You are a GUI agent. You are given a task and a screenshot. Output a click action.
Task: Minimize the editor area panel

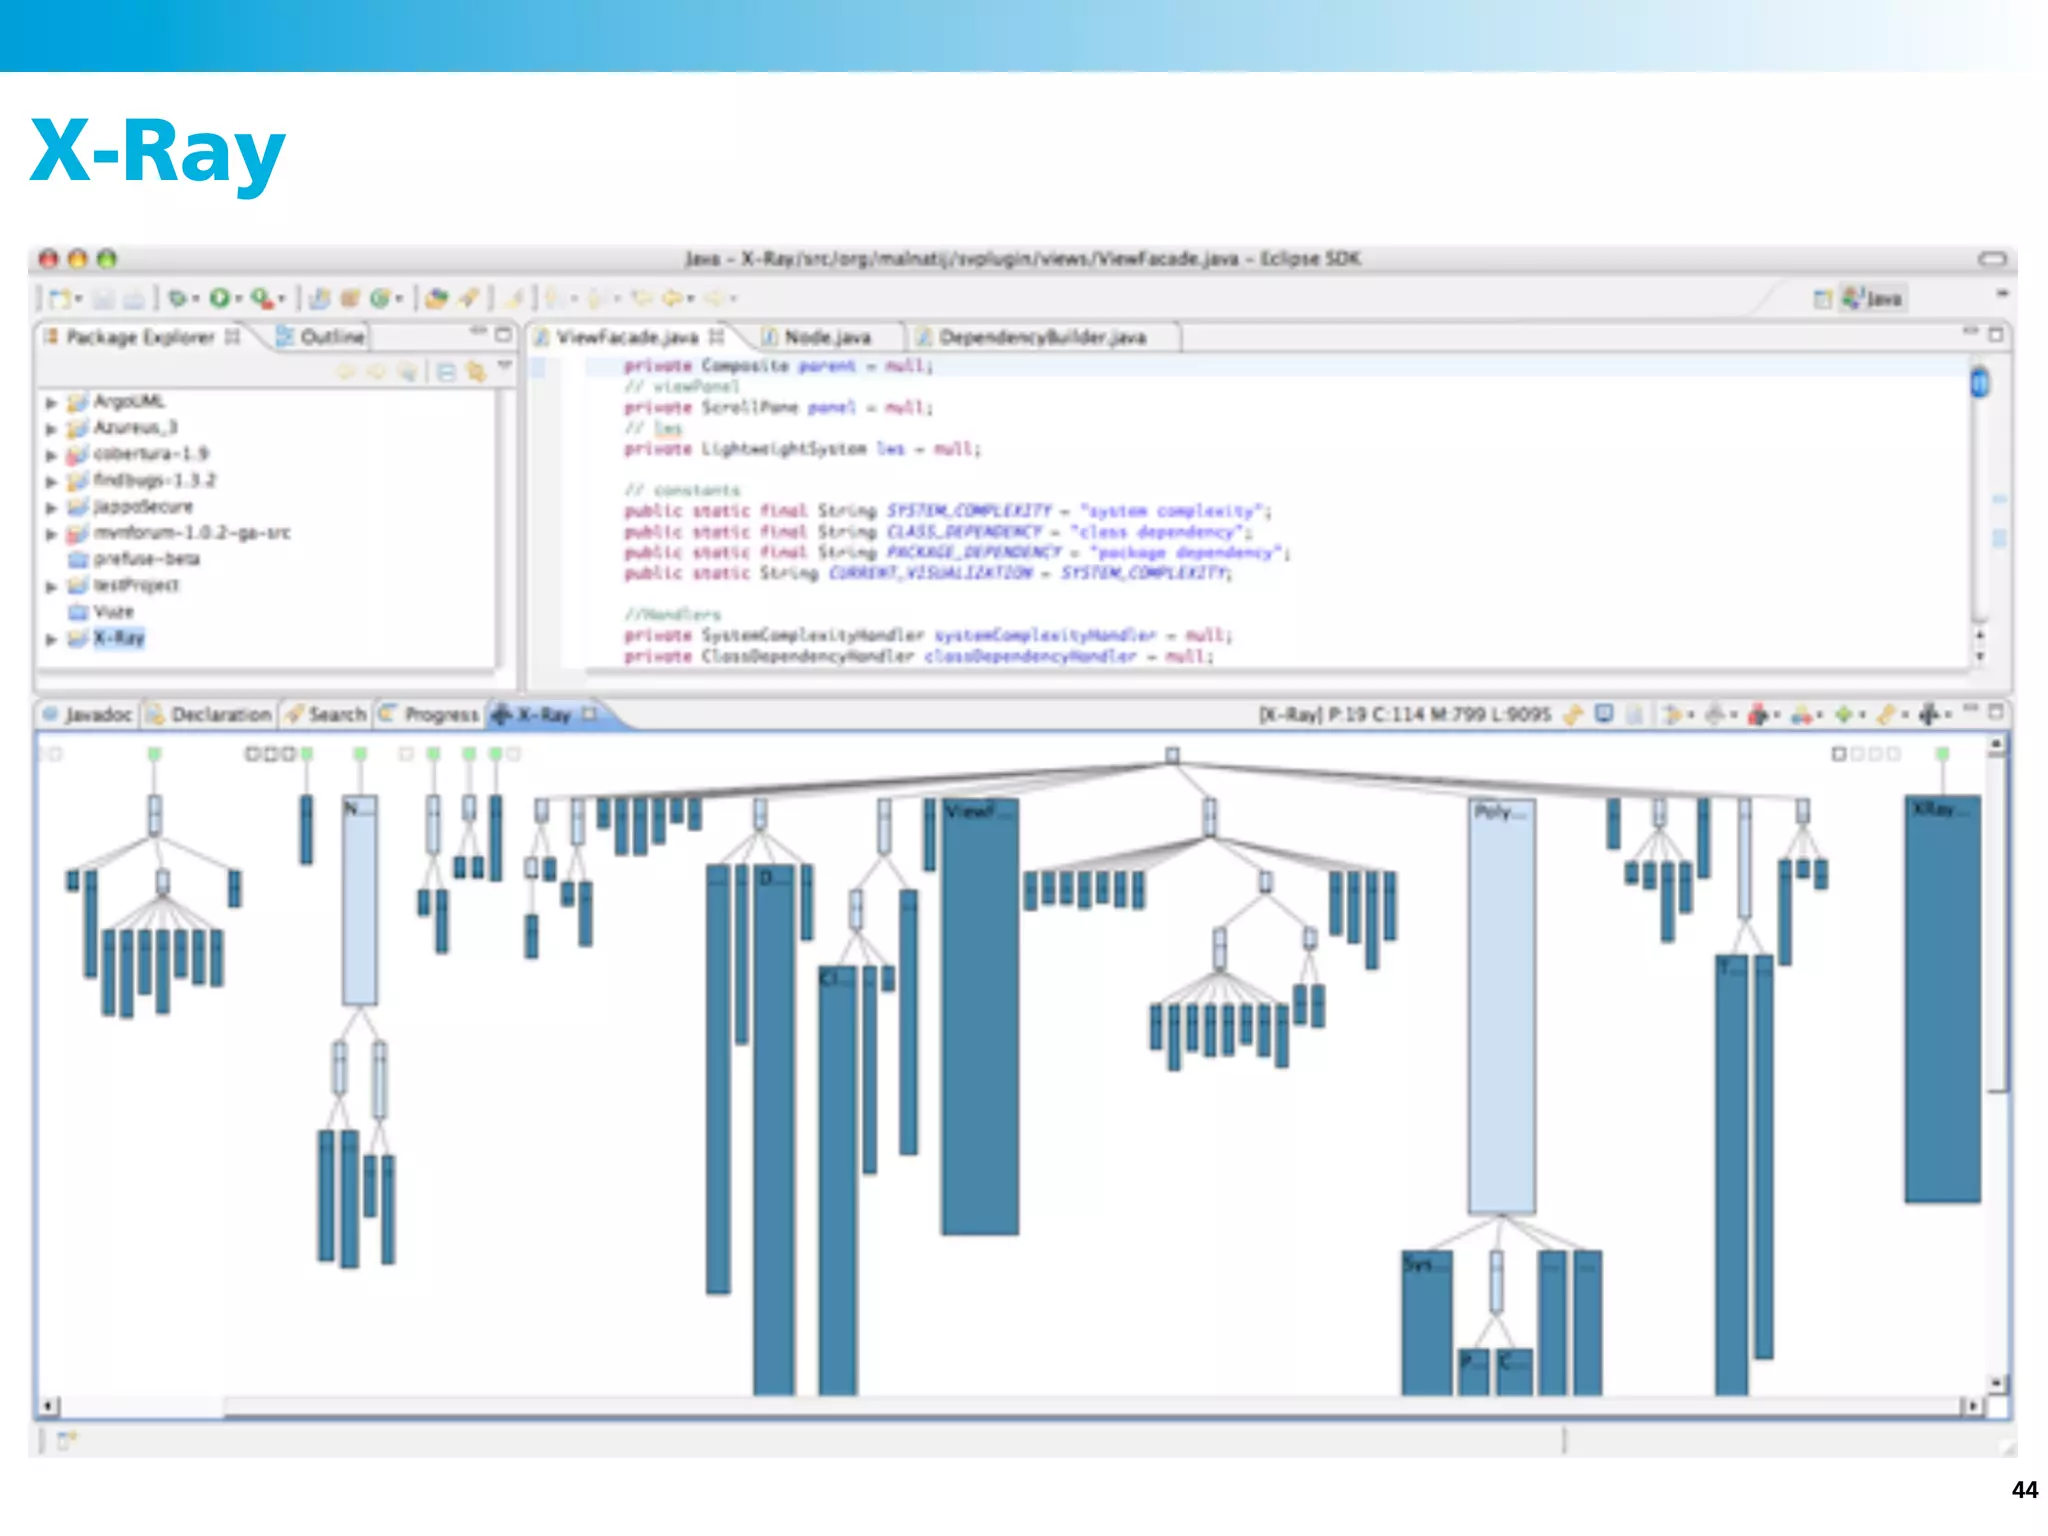tap(1970, 332)
